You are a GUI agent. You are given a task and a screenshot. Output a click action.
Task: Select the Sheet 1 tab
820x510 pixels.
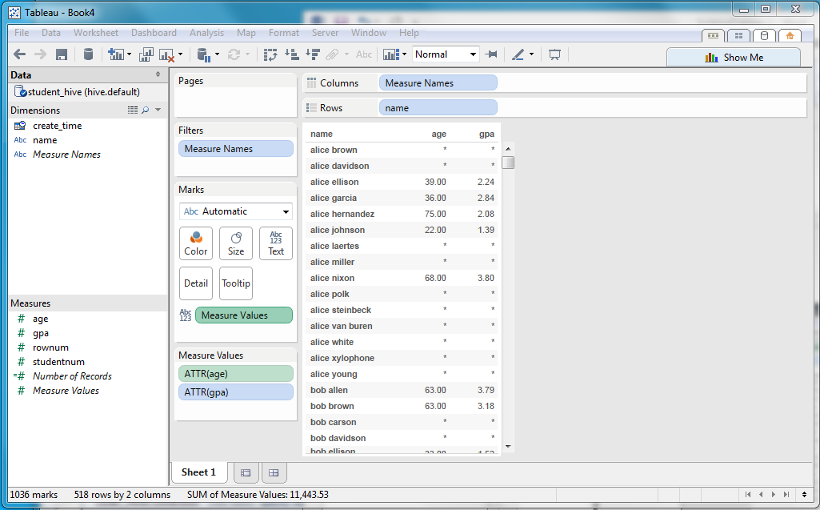click(x=199, y=472)
